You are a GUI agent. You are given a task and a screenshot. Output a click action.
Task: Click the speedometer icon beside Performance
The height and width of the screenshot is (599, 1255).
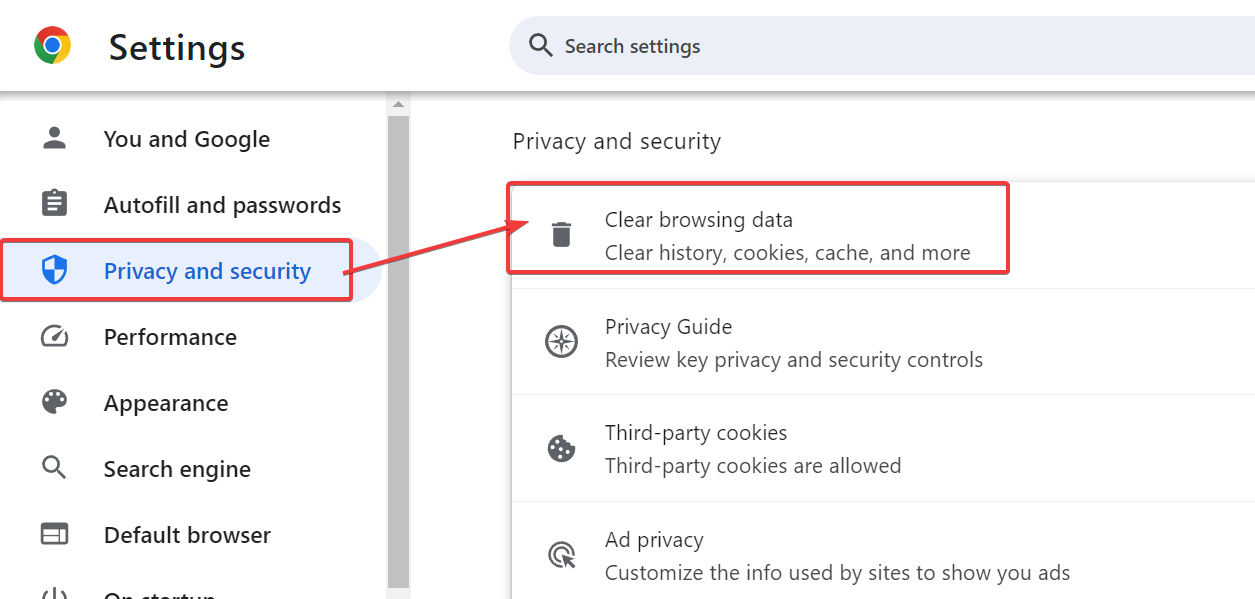[x=52, y=336]
